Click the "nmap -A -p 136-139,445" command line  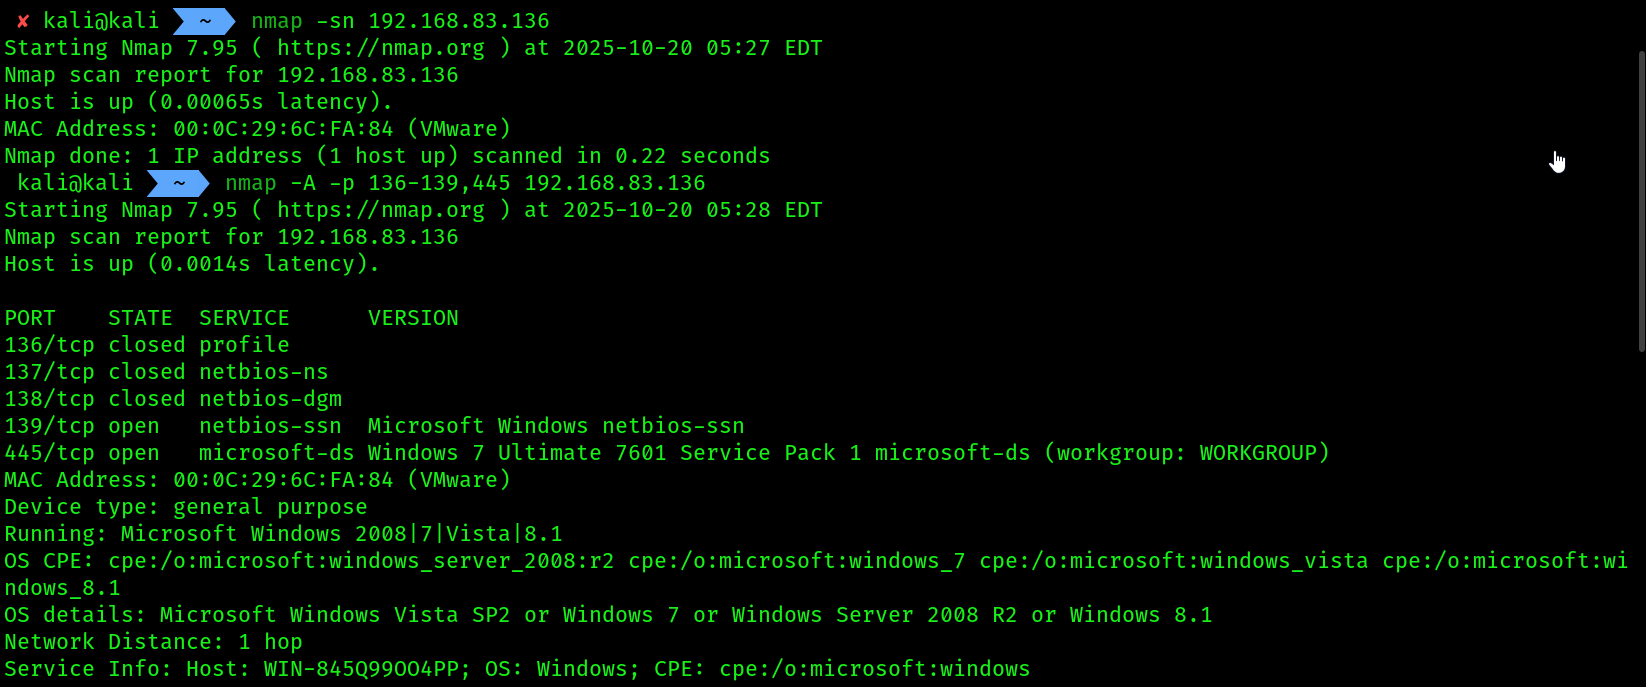[x=465, y=183]
